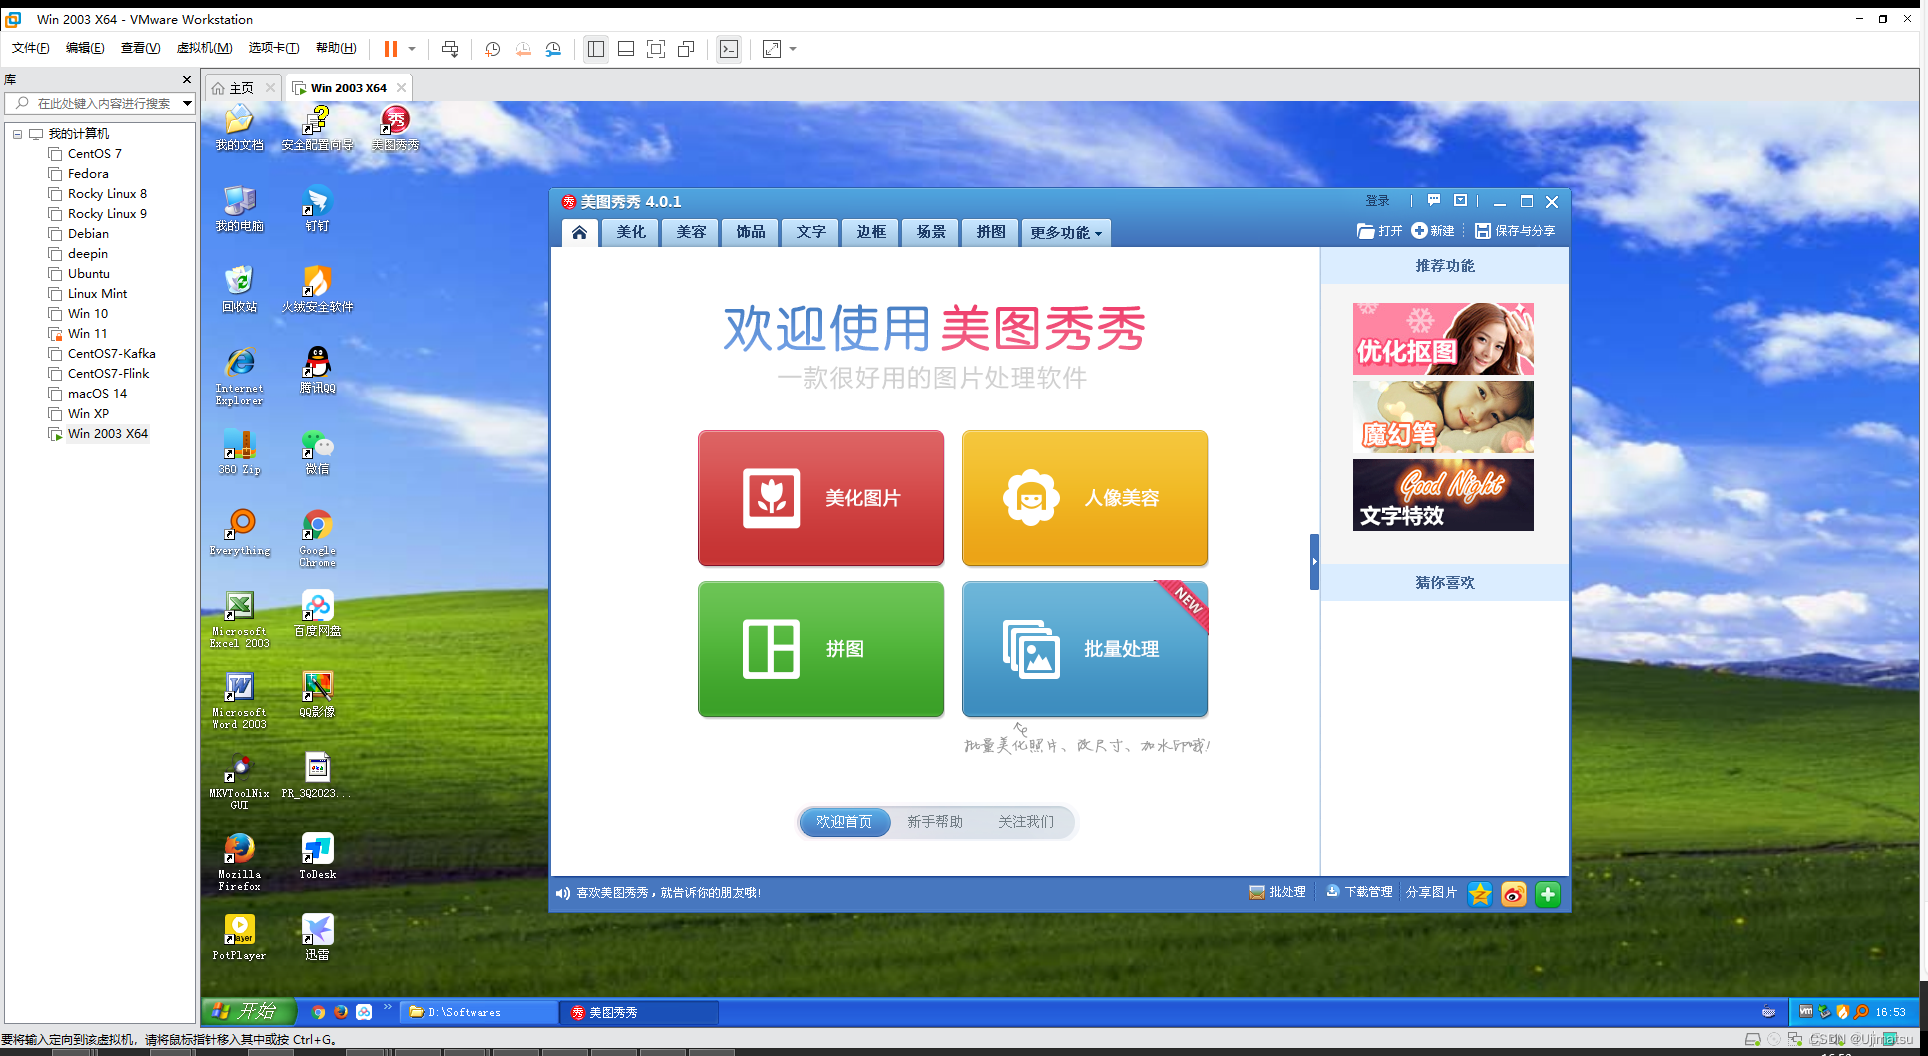
Task: Click the 美化图片 red tile
Action: click(821, 498)
